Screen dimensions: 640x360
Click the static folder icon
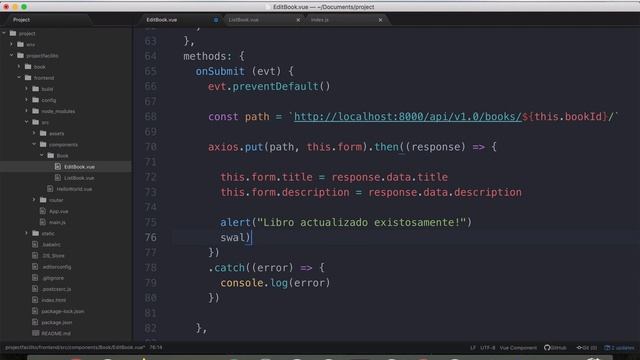[36, 233]
